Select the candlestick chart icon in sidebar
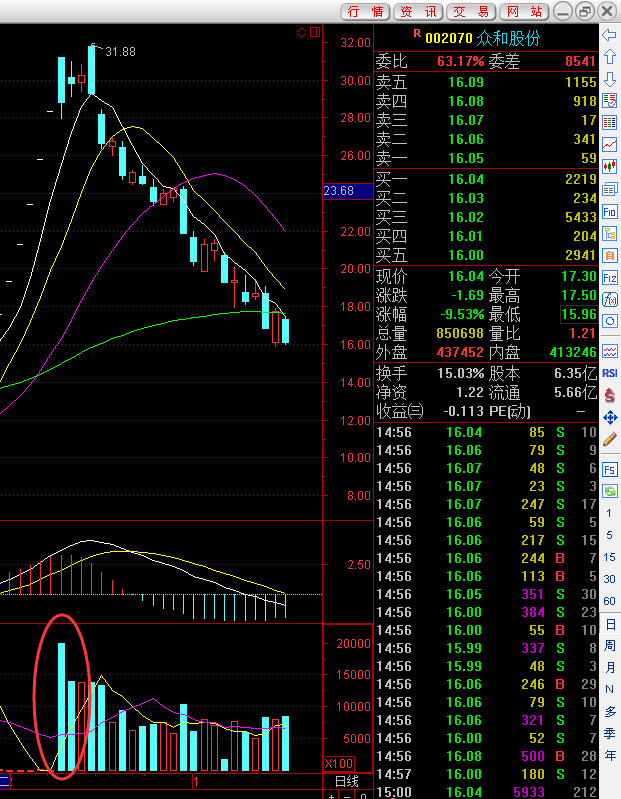 [610, 166]
